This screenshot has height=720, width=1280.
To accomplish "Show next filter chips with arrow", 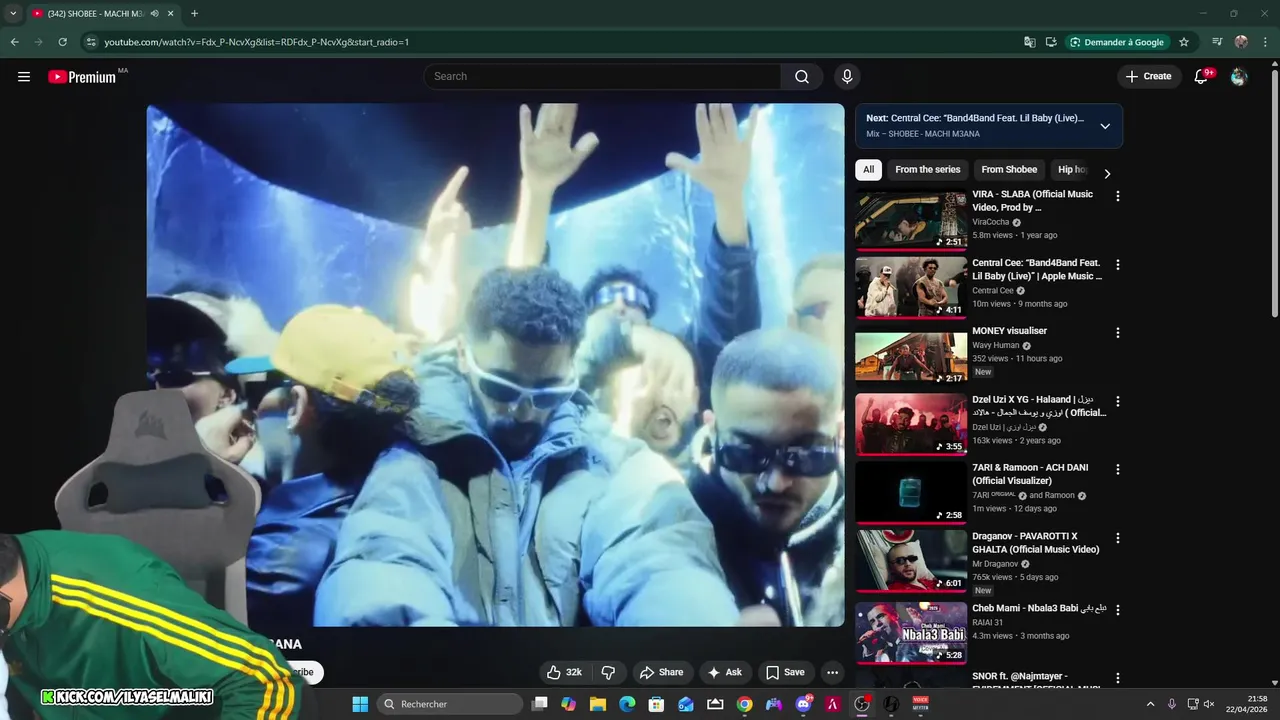I will pos(1107,173).
